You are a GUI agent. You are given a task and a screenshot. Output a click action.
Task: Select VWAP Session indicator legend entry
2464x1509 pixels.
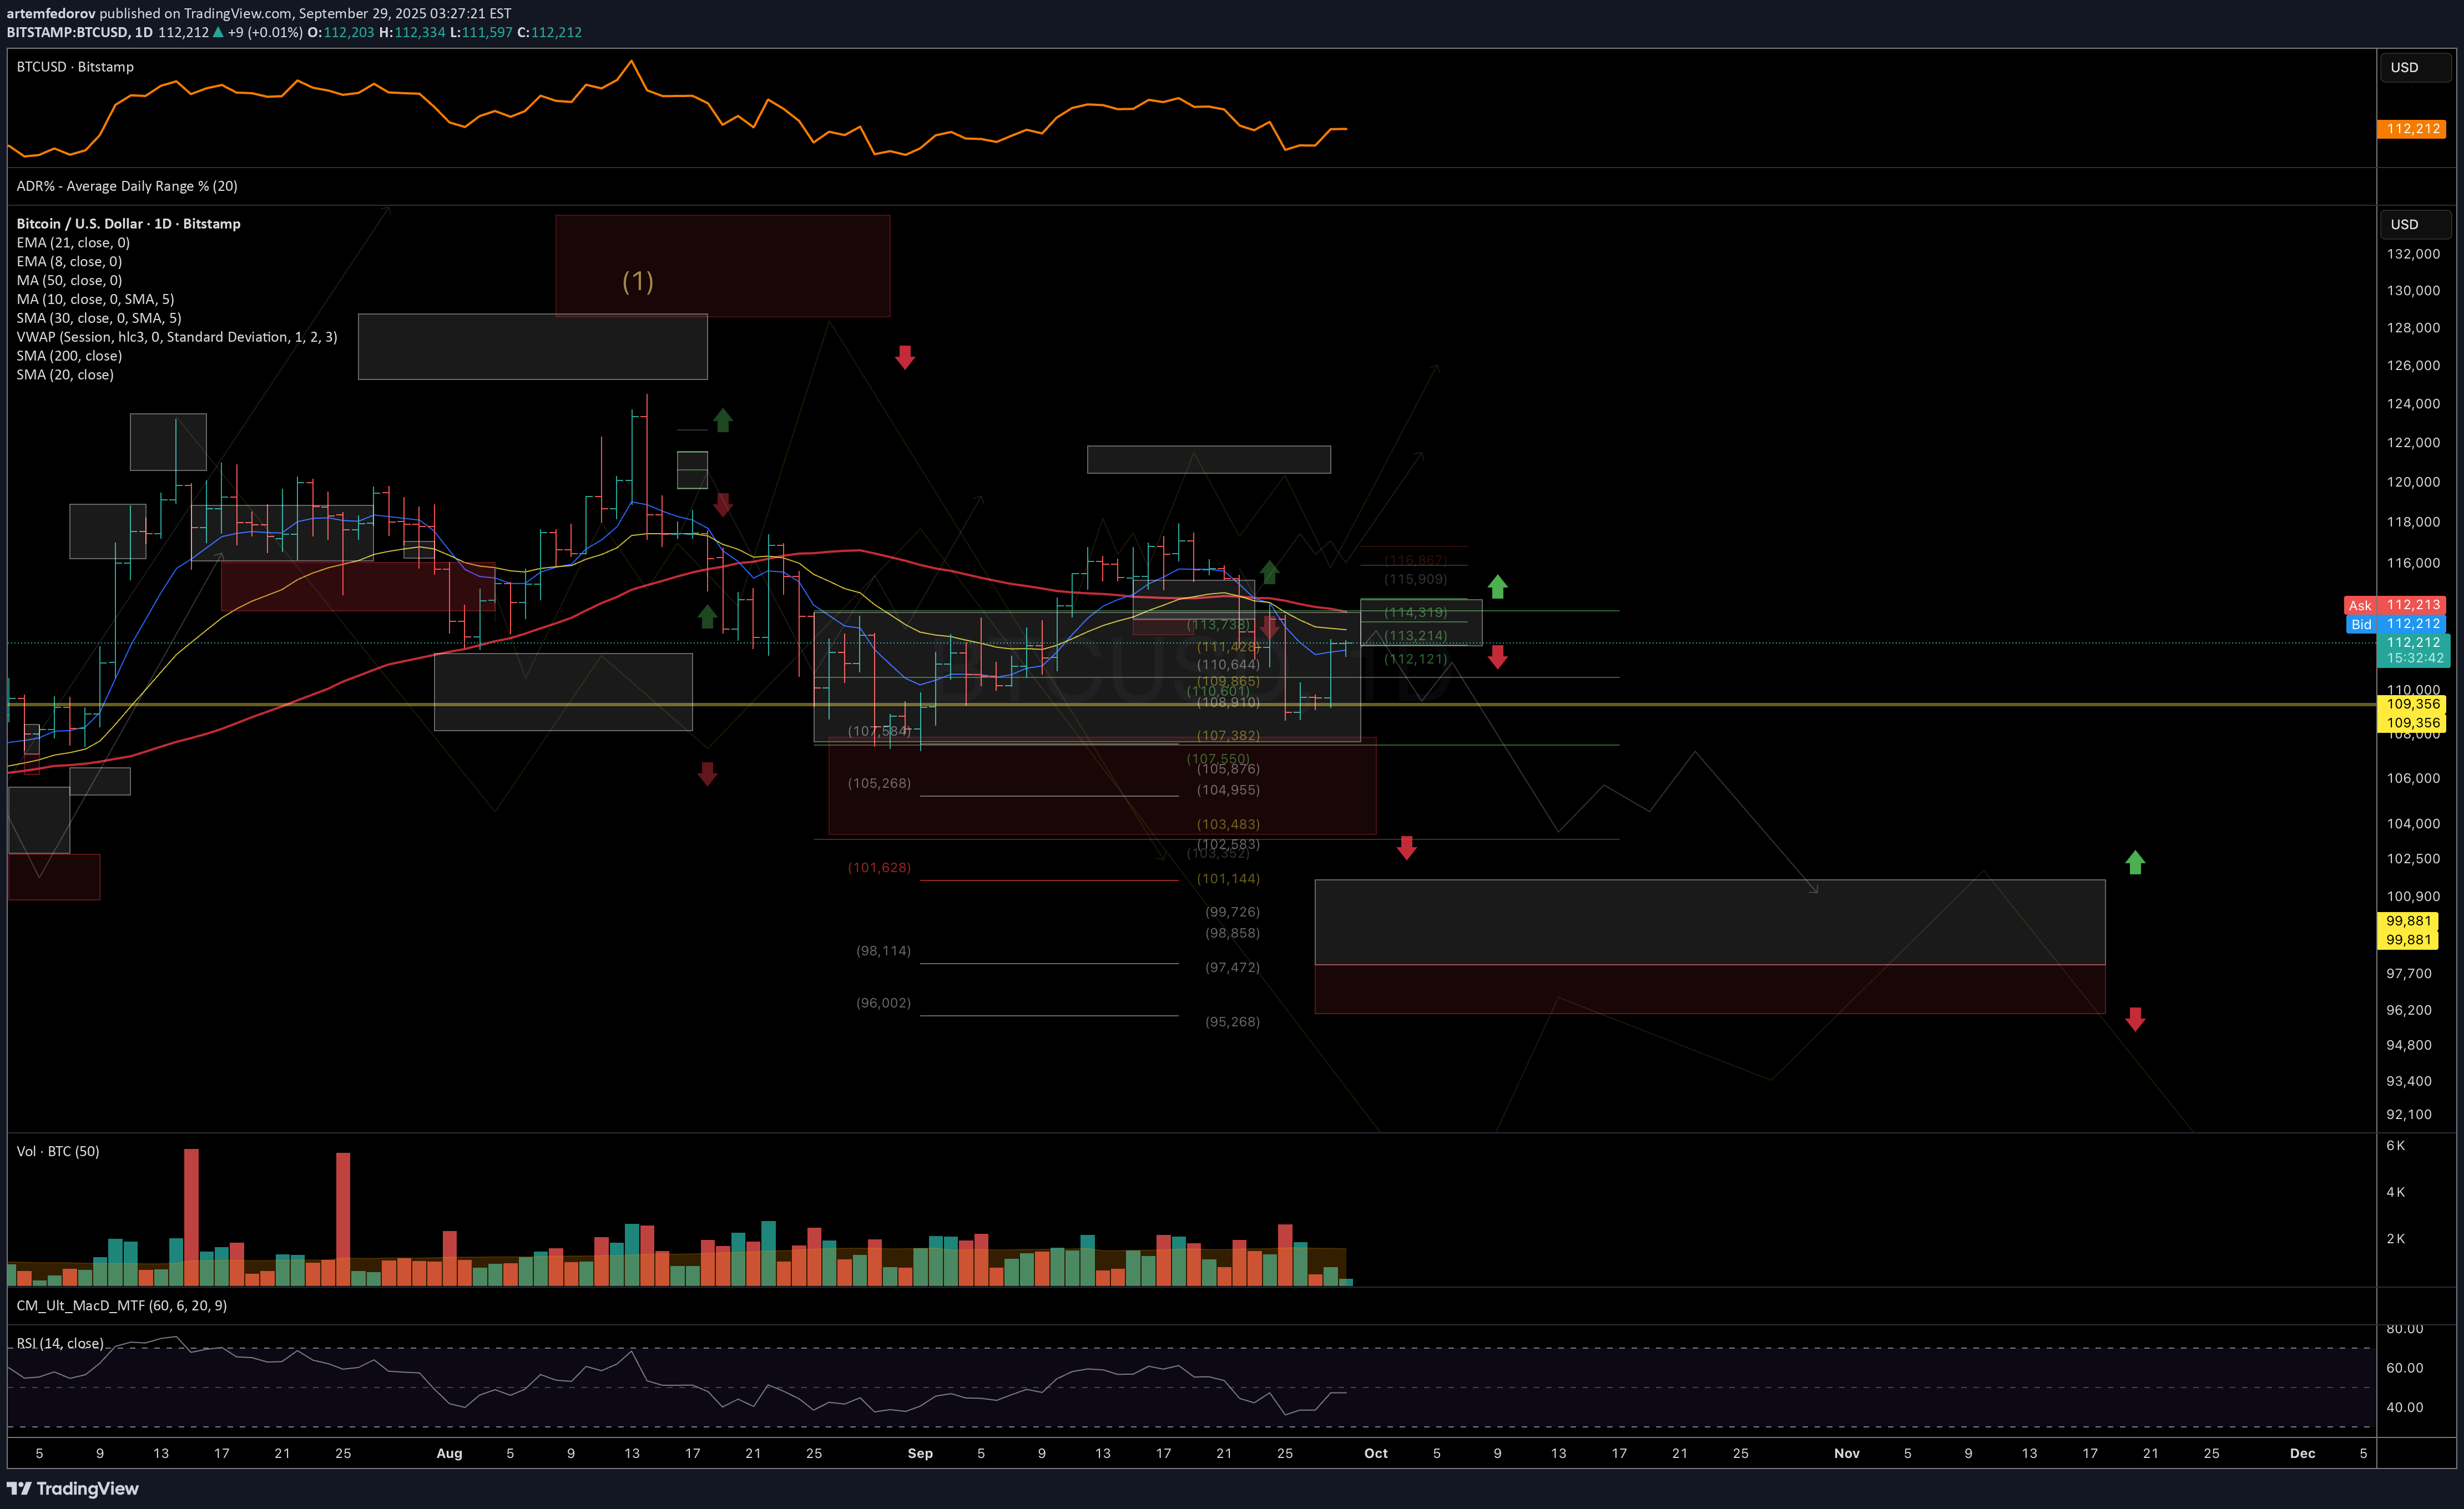[176, 337]
